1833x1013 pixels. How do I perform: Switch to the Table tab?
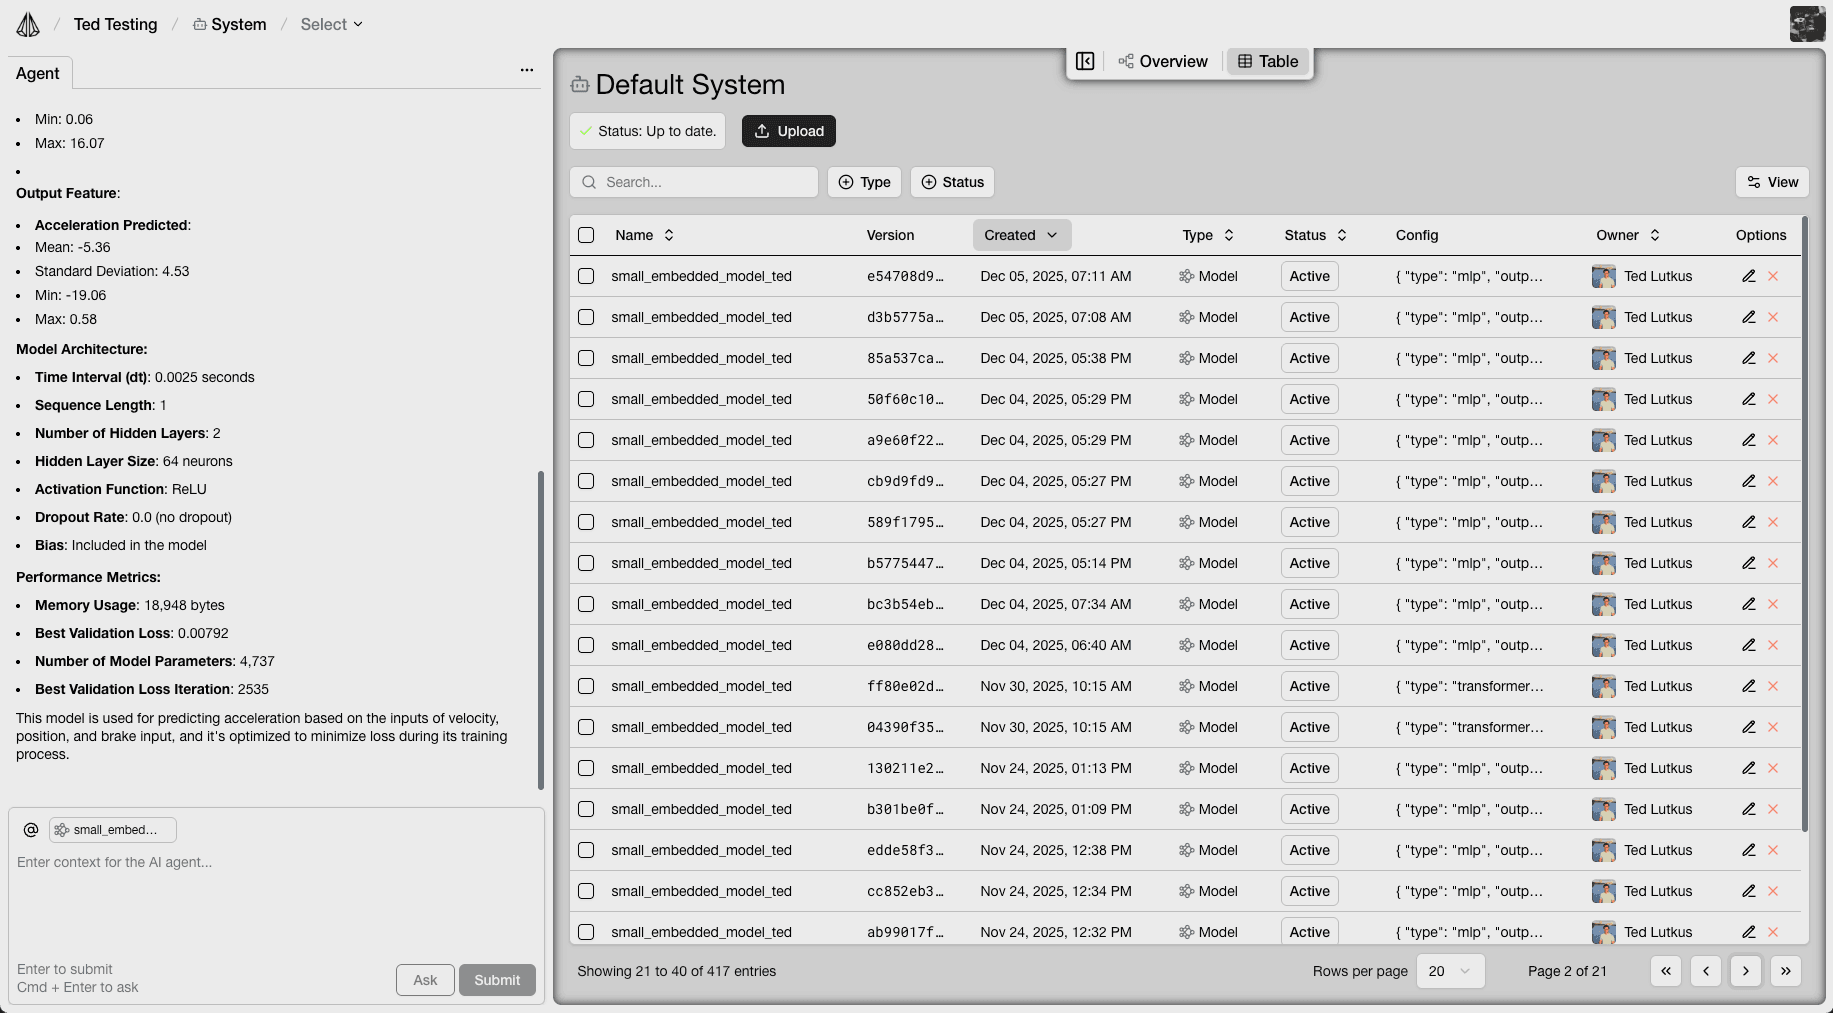[1267, 61]
